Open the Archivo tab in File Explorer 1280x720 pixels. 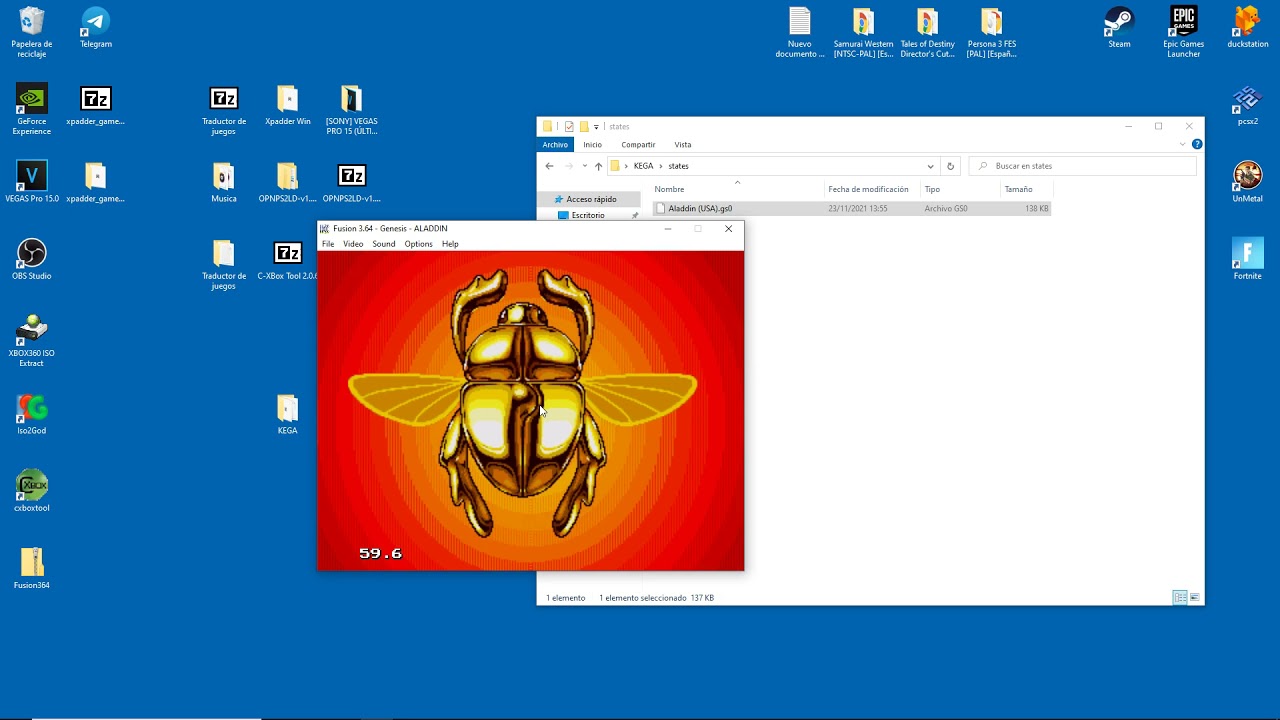555,145
